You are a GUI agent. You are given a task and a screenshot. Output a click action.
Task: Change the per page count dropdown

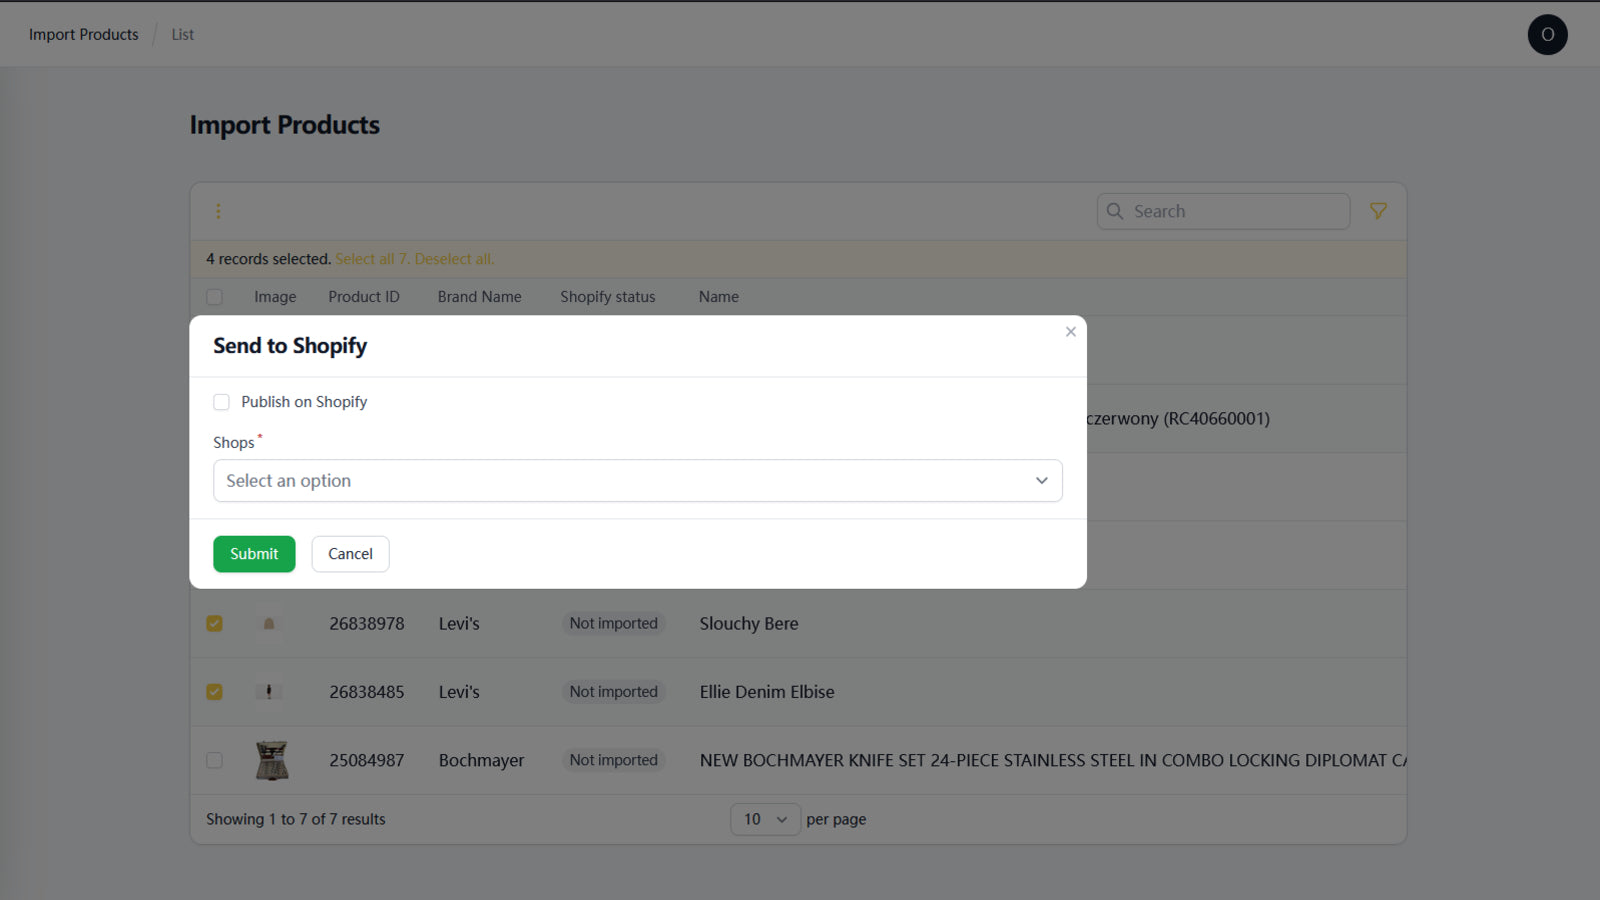(x=765, y=819)
